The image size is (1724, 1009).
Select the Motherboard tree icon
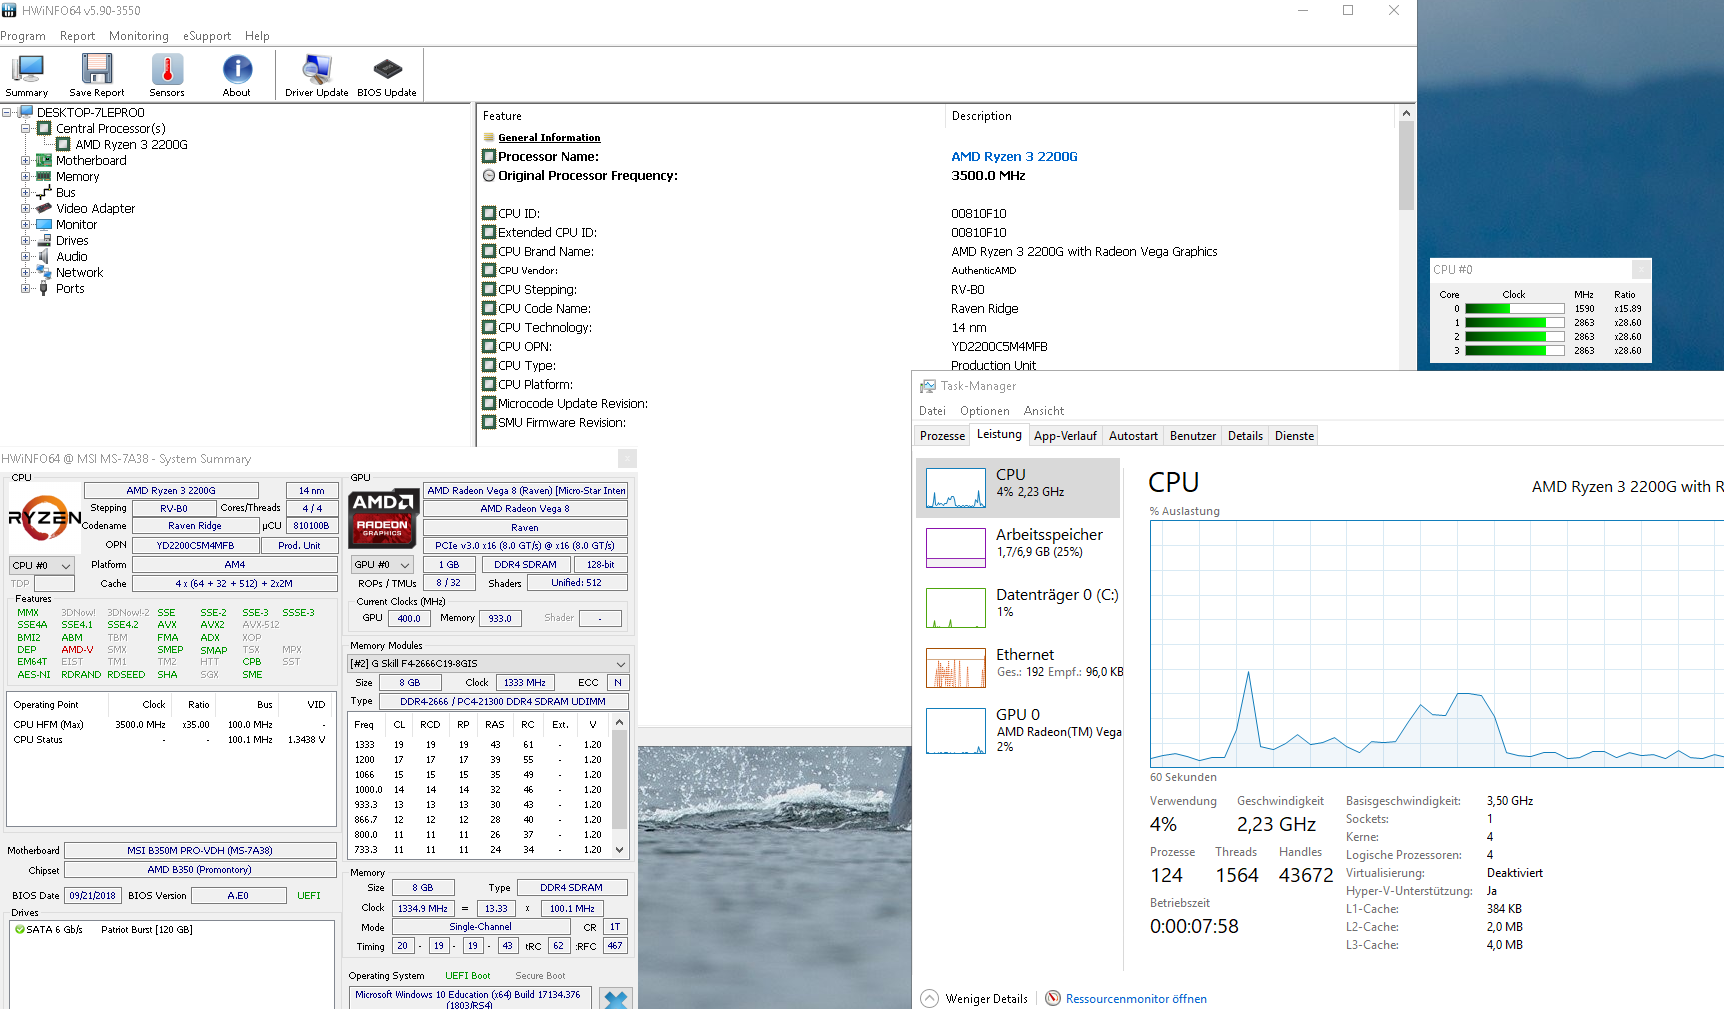coord(44,160)
